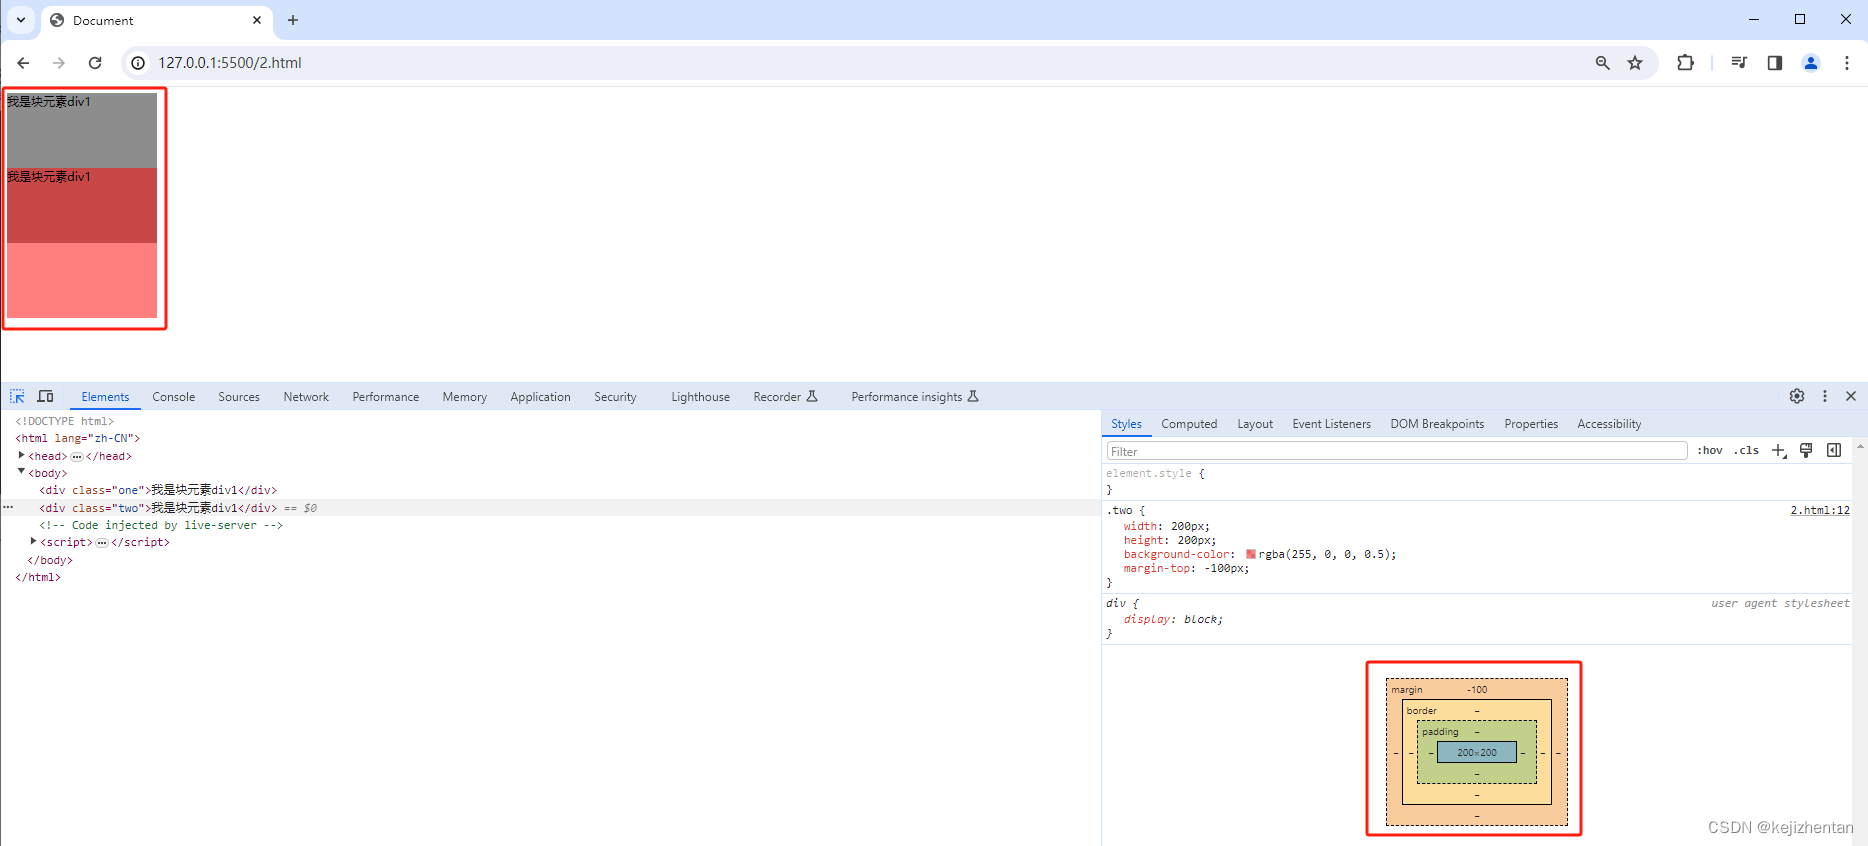Toggle the .cls classes button
Image resolution: width=1868 pixels, height=846 pixels.
1746,451
